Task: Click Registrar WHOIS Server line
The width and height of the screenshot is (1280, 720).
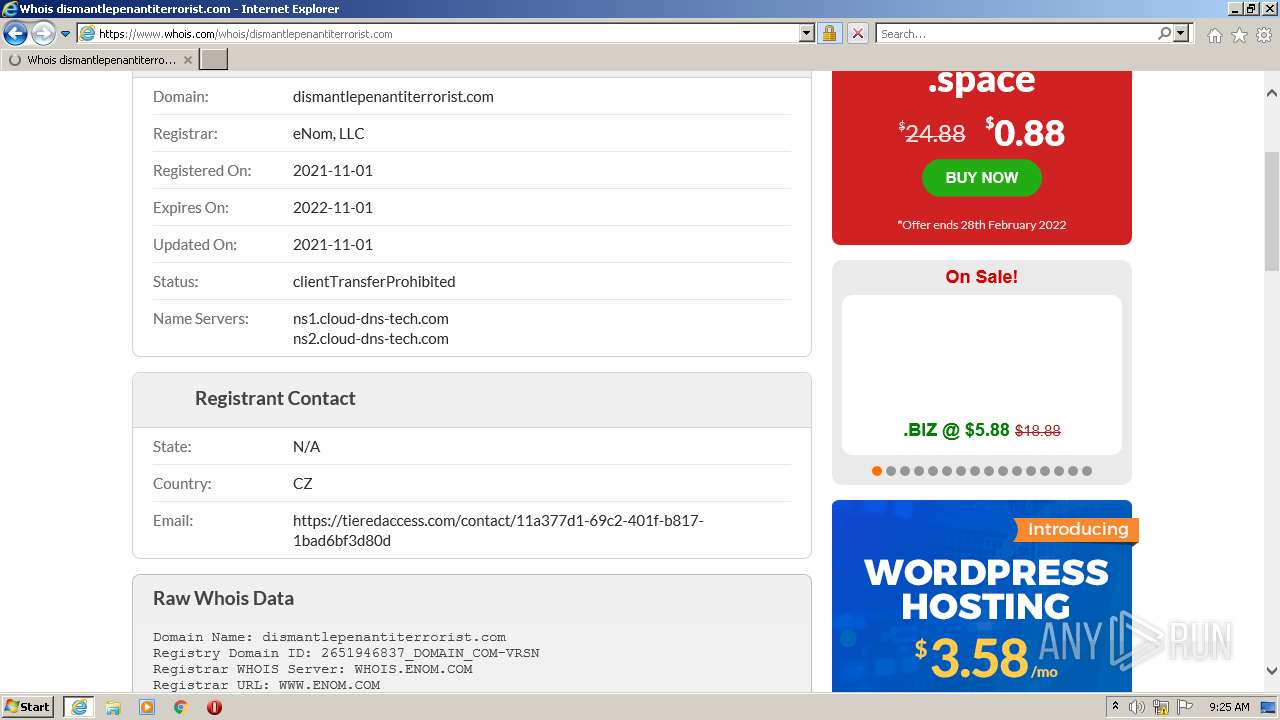Action: point(313,669)
